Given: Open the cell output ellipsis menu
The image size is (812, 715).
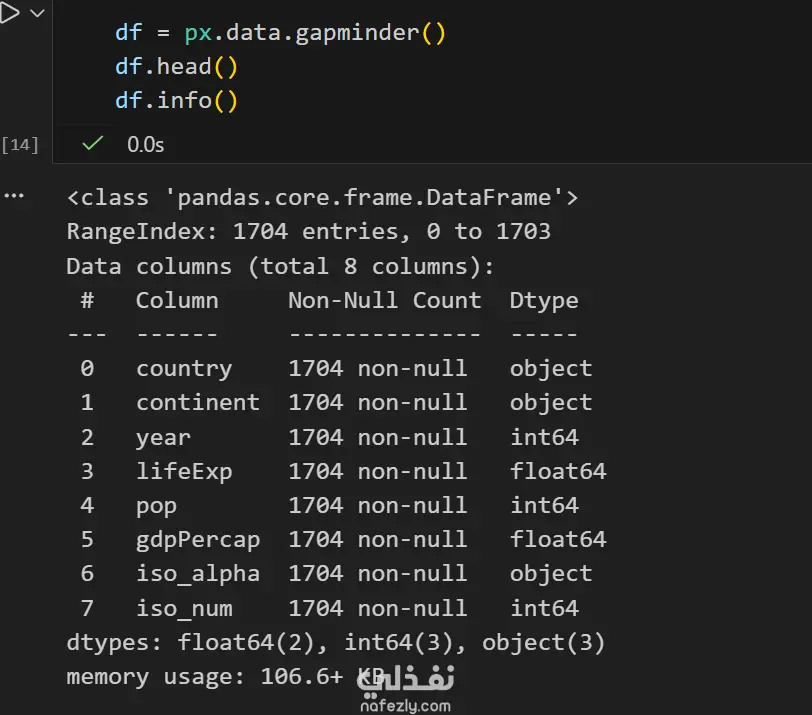Looking at the screenshot, I should click(x=13, y=196).
